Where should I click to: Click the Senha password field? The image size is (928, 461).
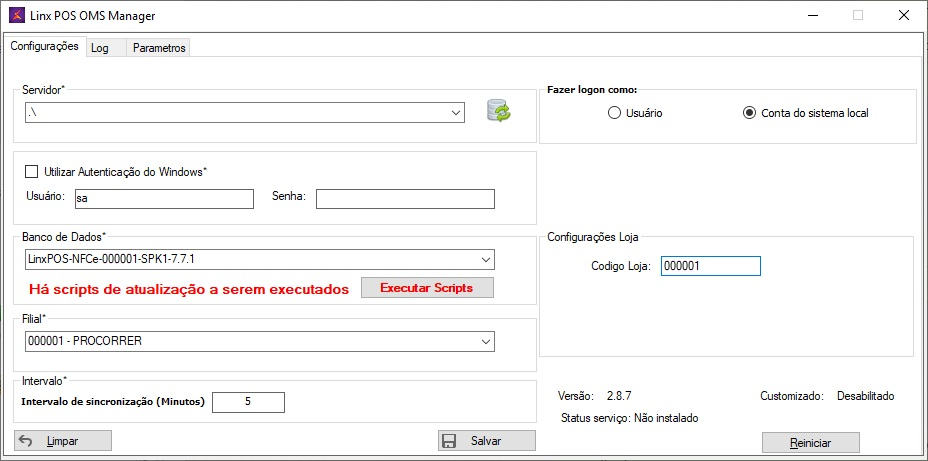pyautogui.click(x=405, y=199)
